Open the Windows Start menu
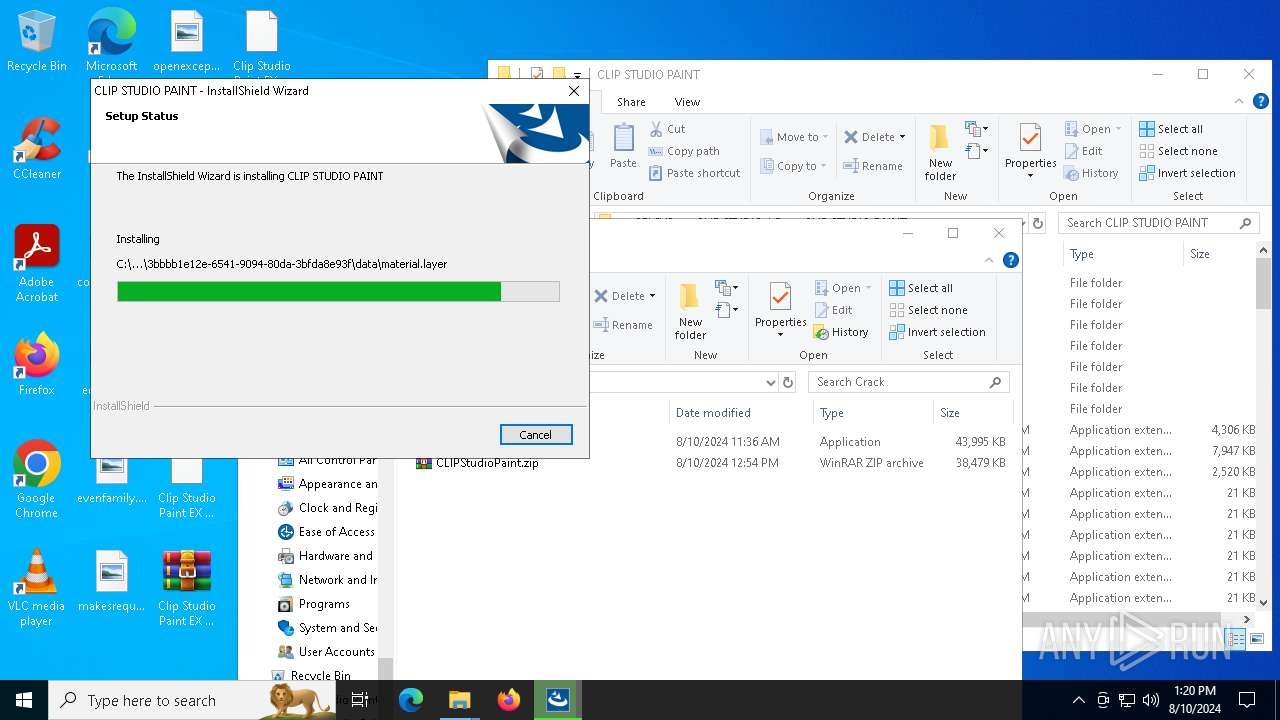 pyautogui.click(x=24, y=700)
